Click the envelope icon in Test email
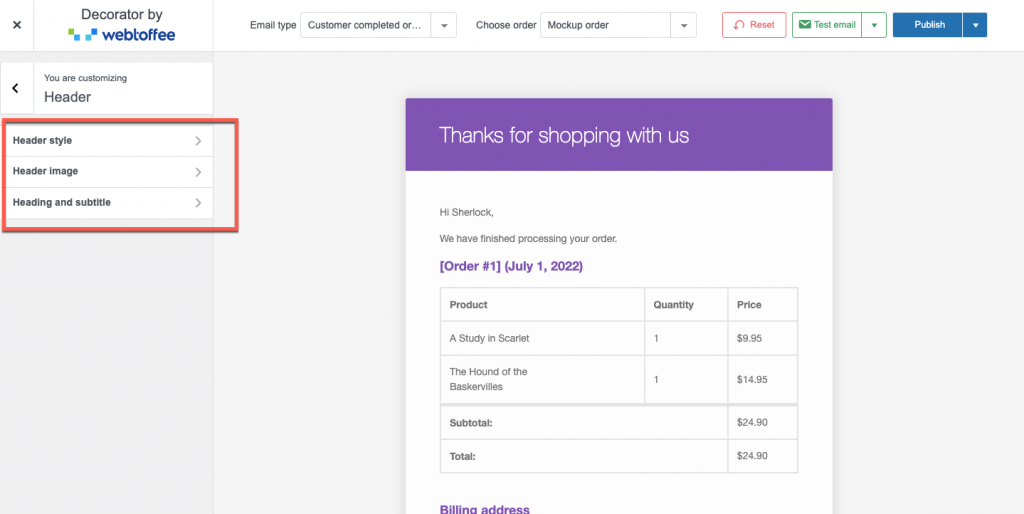The image size is (1024, 514). click(805, 25)
